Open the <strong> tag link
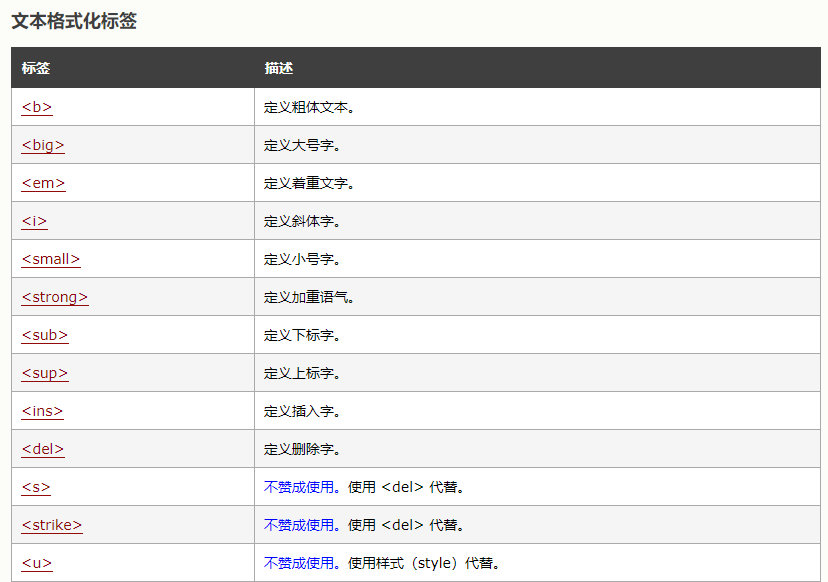828x582 pixels. [55, 297]
